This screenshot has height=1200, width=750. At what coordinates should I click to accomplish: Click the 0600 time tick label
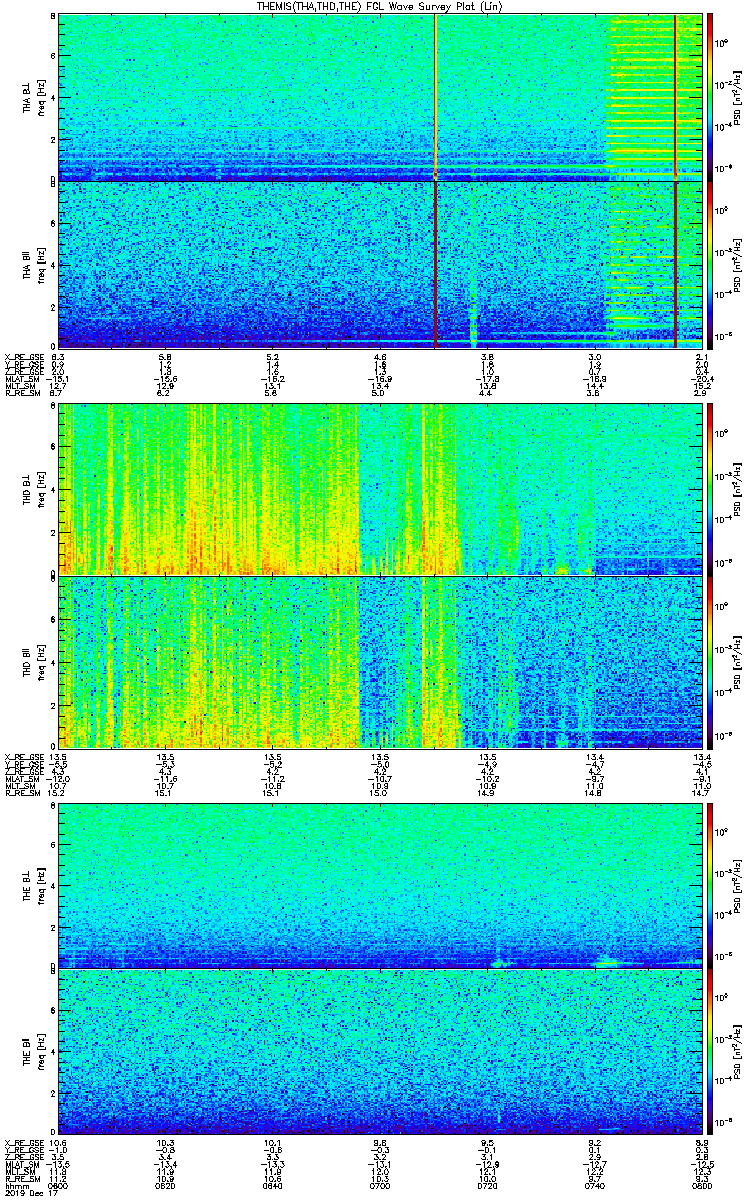[x=59, y=1185]
